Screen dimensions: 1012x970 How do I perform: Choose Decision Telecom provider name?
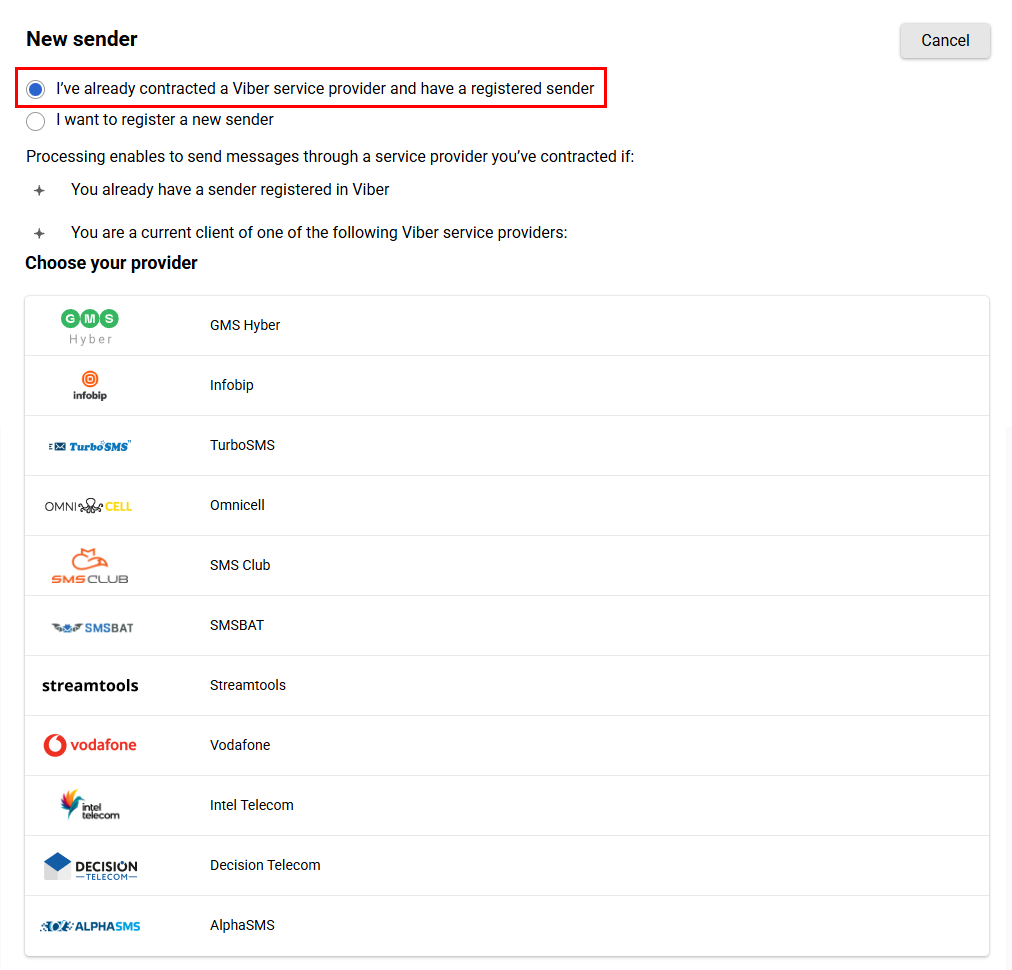265,865
